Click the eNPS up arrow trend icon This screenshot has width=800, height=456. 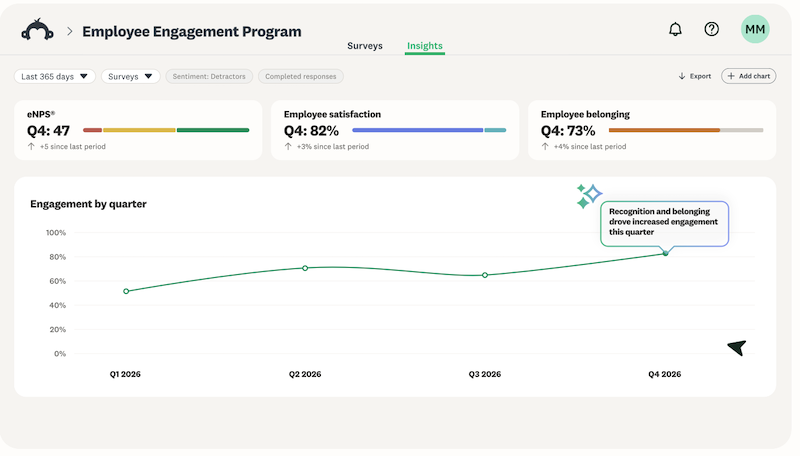point(32,146)
